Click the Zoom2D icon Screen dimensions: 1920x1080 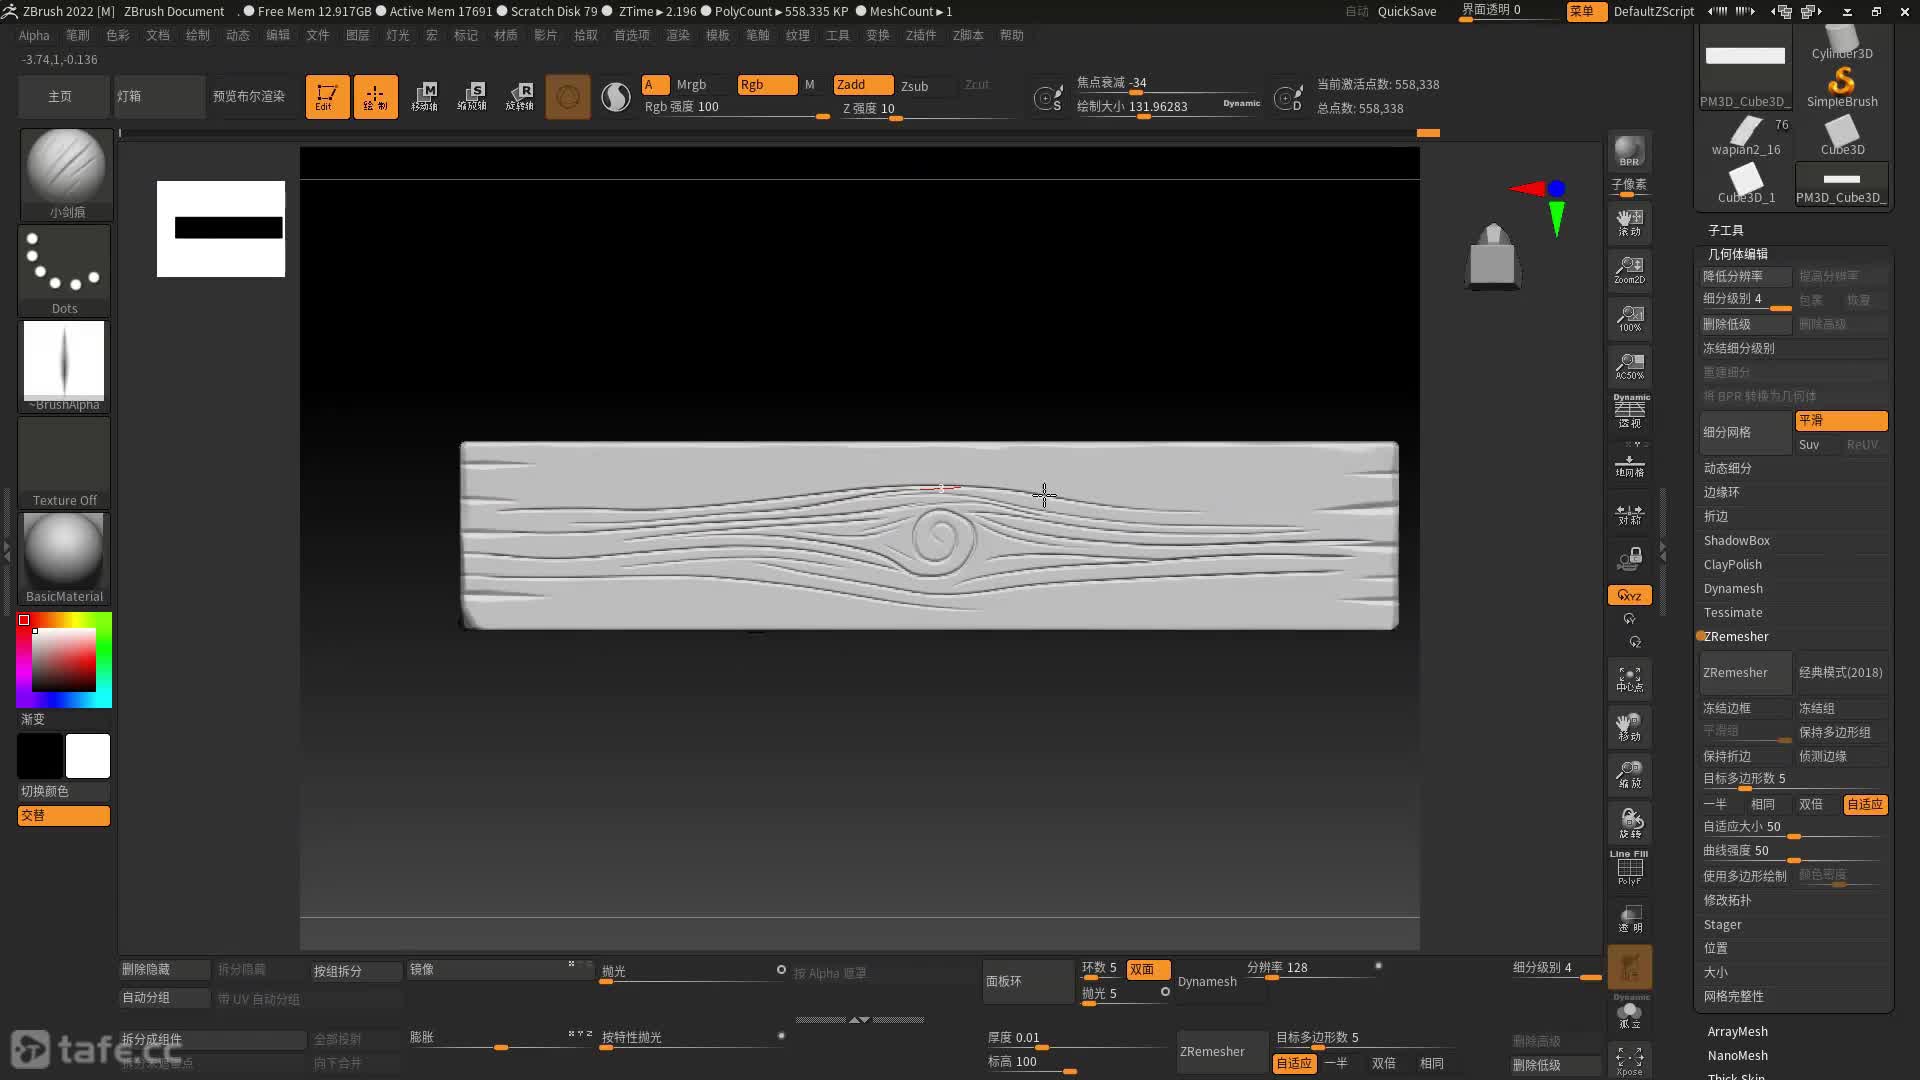1629,270
